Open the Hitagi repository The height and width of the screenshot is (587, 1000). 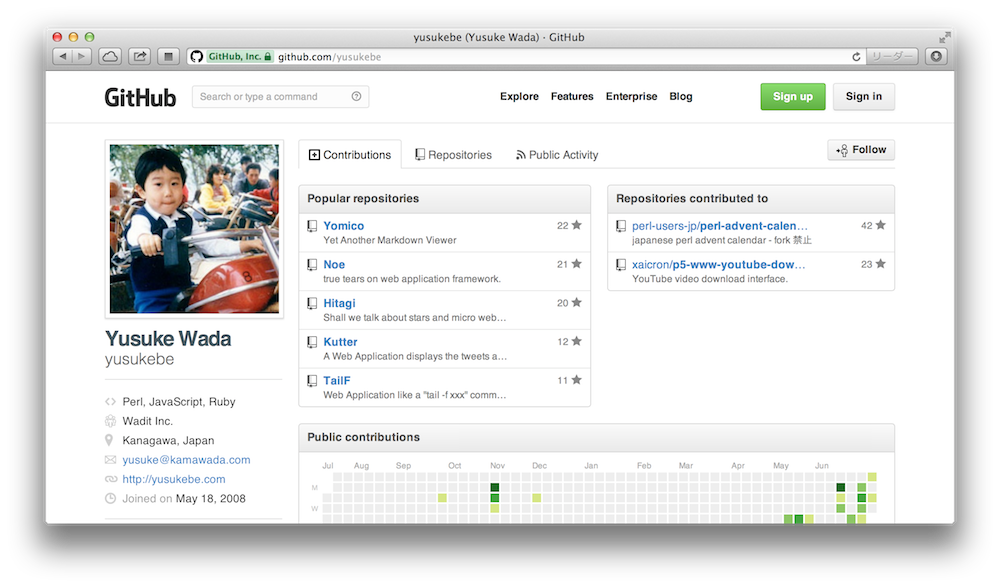(339, 303)
